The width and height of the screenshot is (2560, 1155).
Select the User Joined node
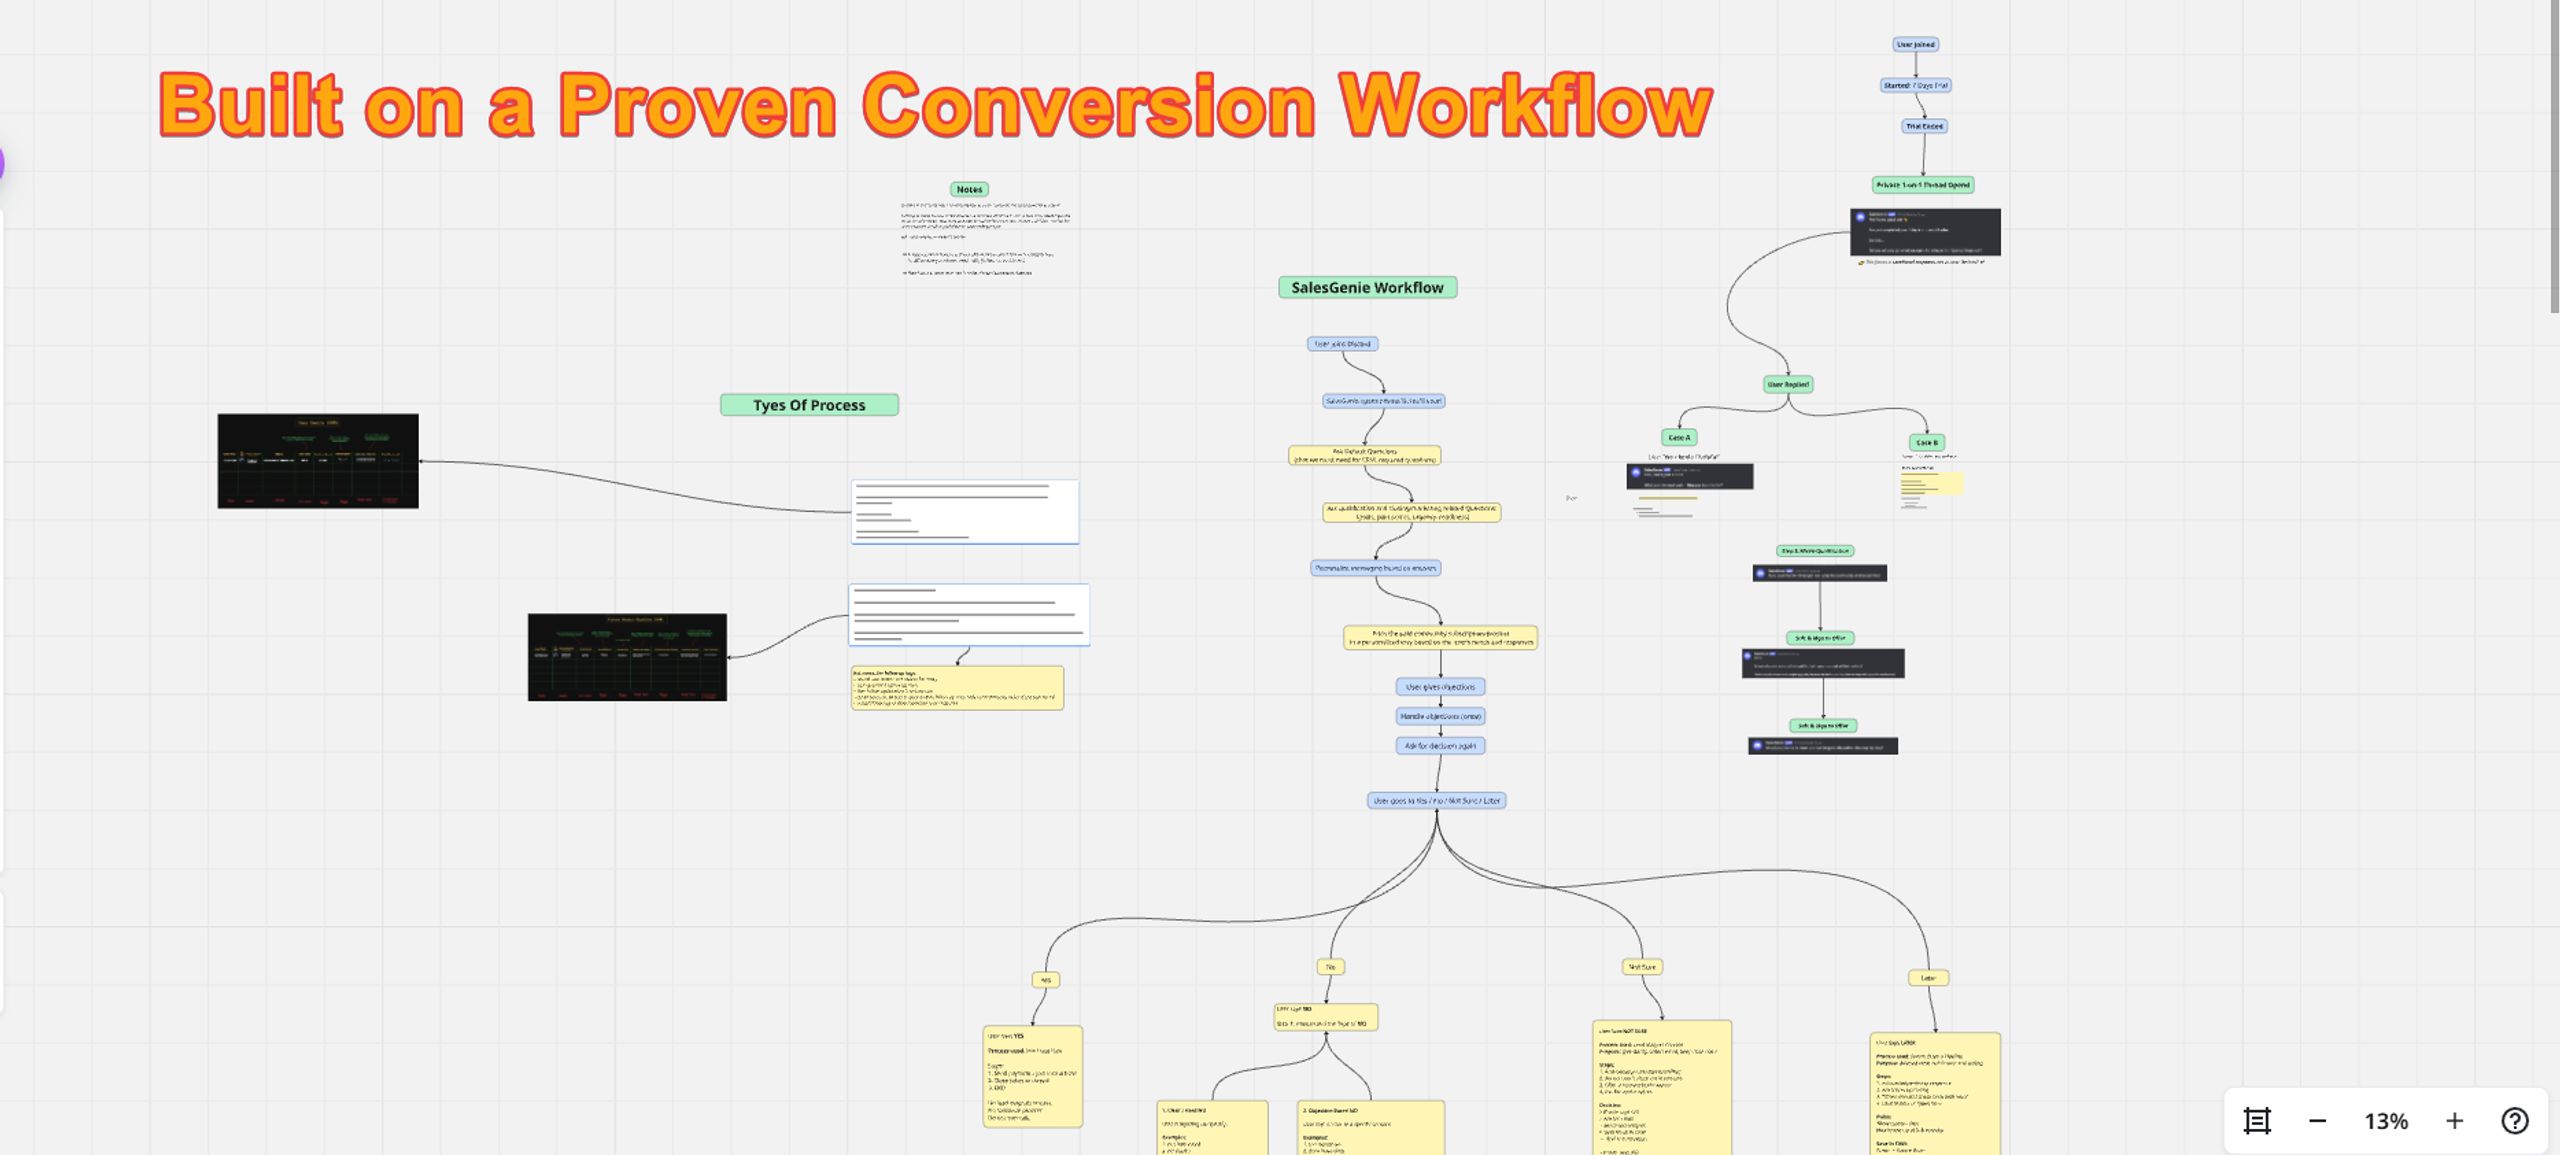(1916, 44)
